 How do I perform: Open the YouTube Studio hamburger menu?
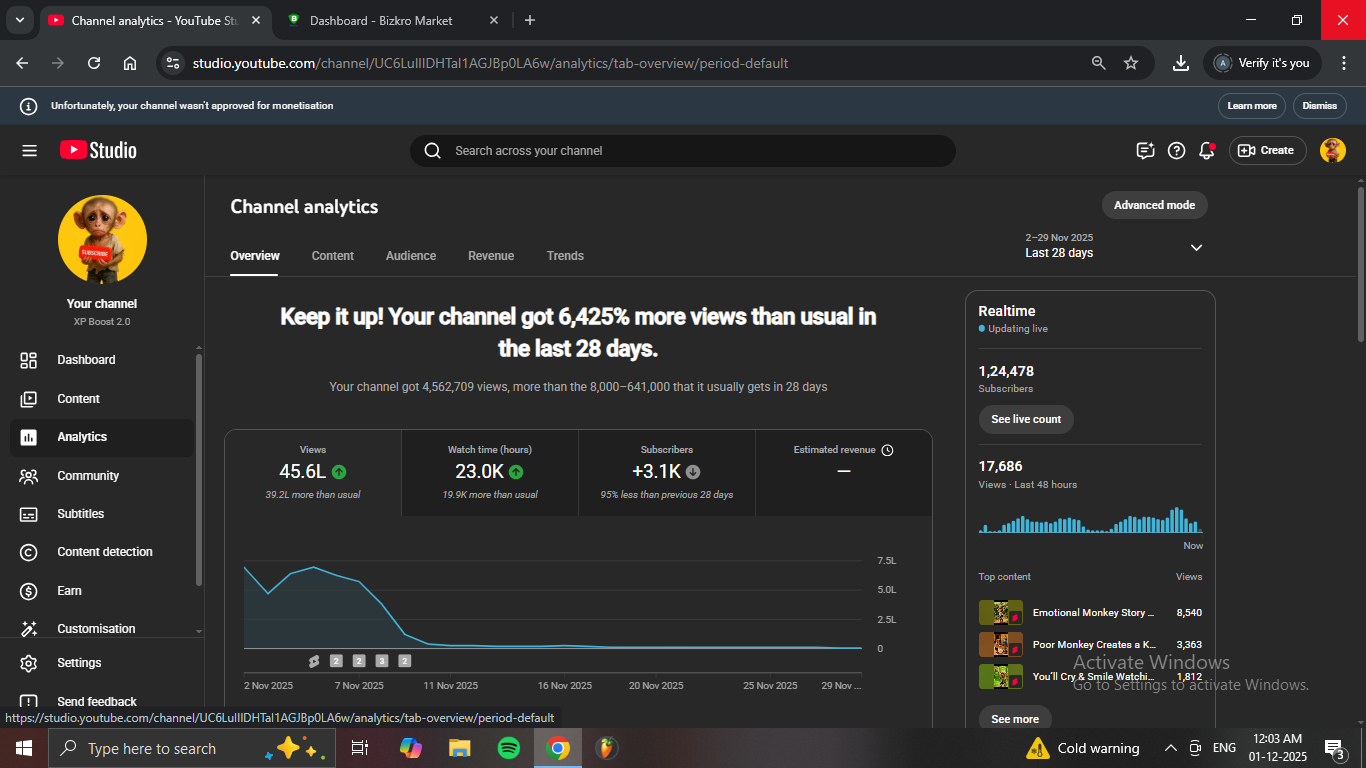(x=29, y=151)
